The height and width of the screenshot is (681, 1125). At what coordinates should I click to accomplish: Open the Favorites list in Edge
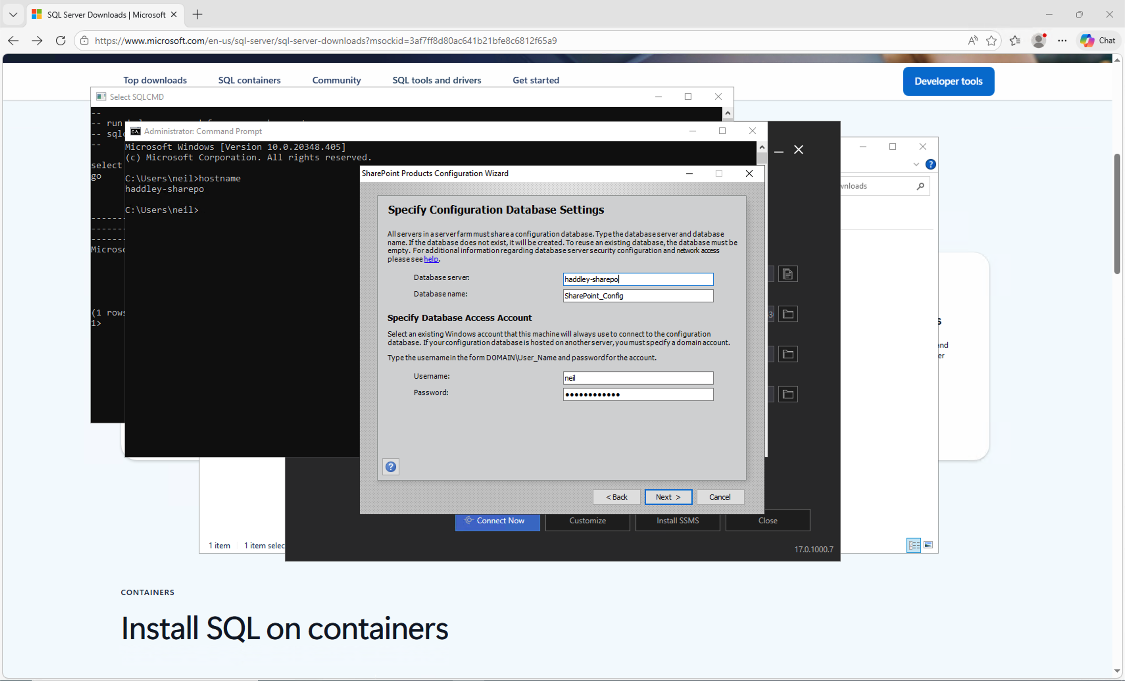tap(1015, 41)
